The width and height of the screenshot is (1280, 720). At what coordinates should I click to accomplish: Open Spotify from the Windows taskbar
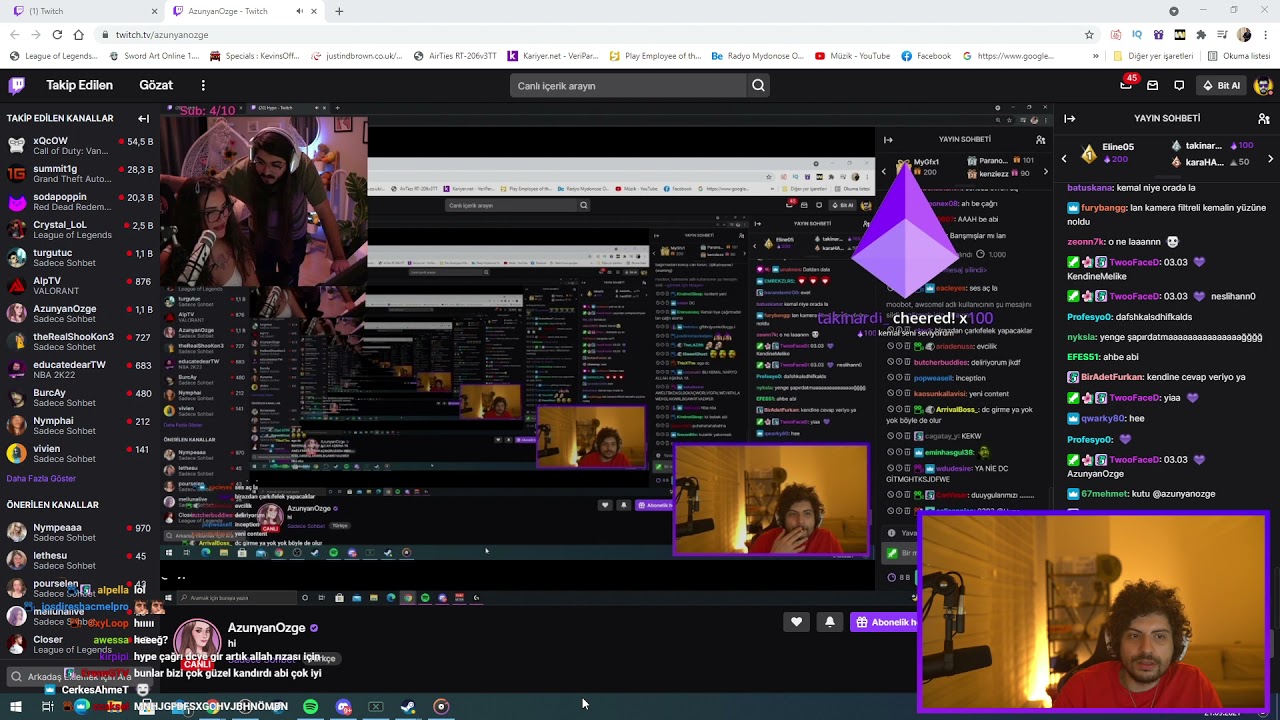click(x=311, y=707)
